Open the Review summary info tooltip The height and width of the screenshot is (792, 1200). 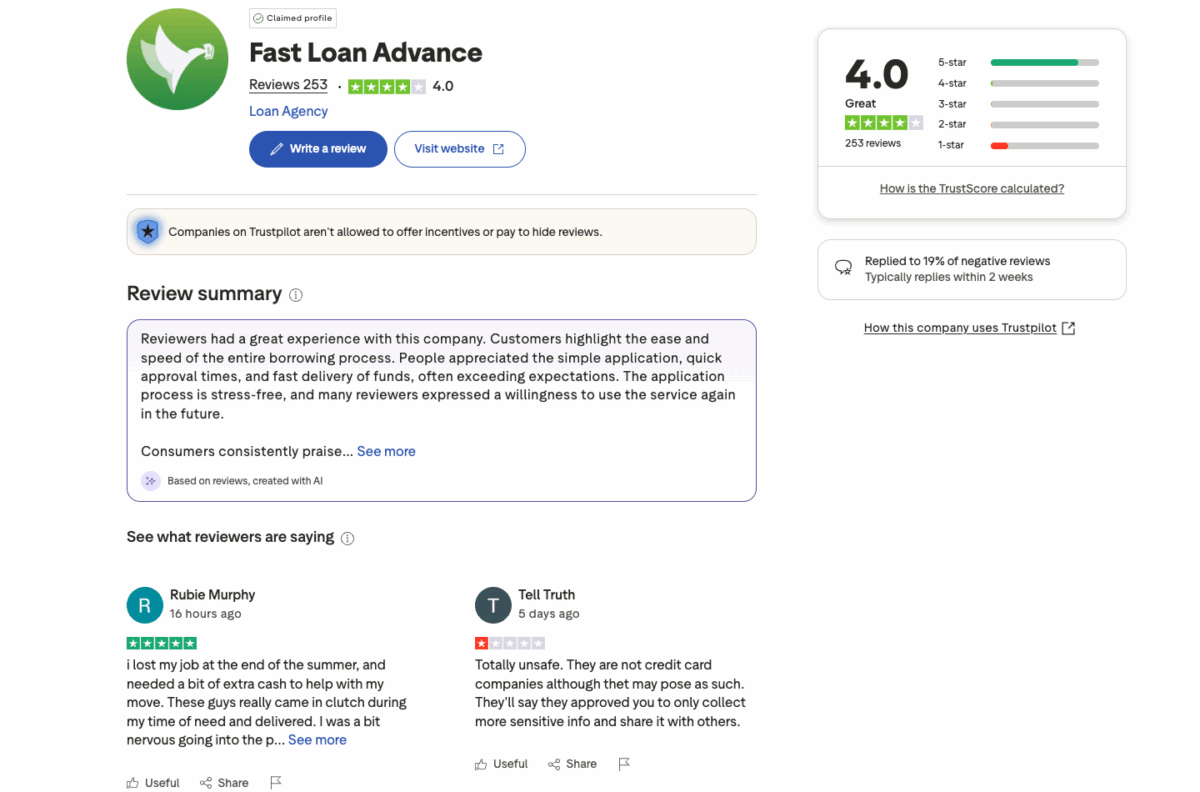point(295,294)
